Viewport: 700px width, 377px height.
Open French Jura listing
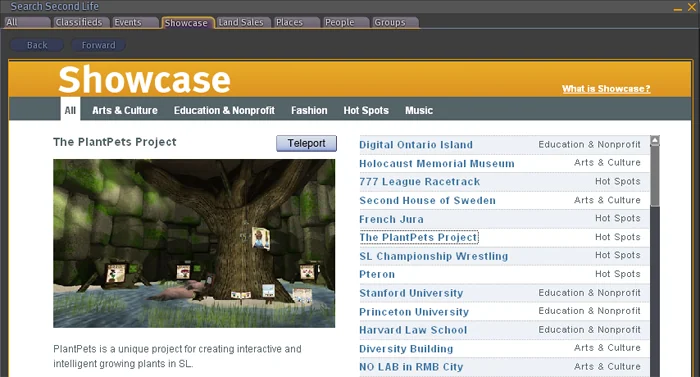click(391, 219)
